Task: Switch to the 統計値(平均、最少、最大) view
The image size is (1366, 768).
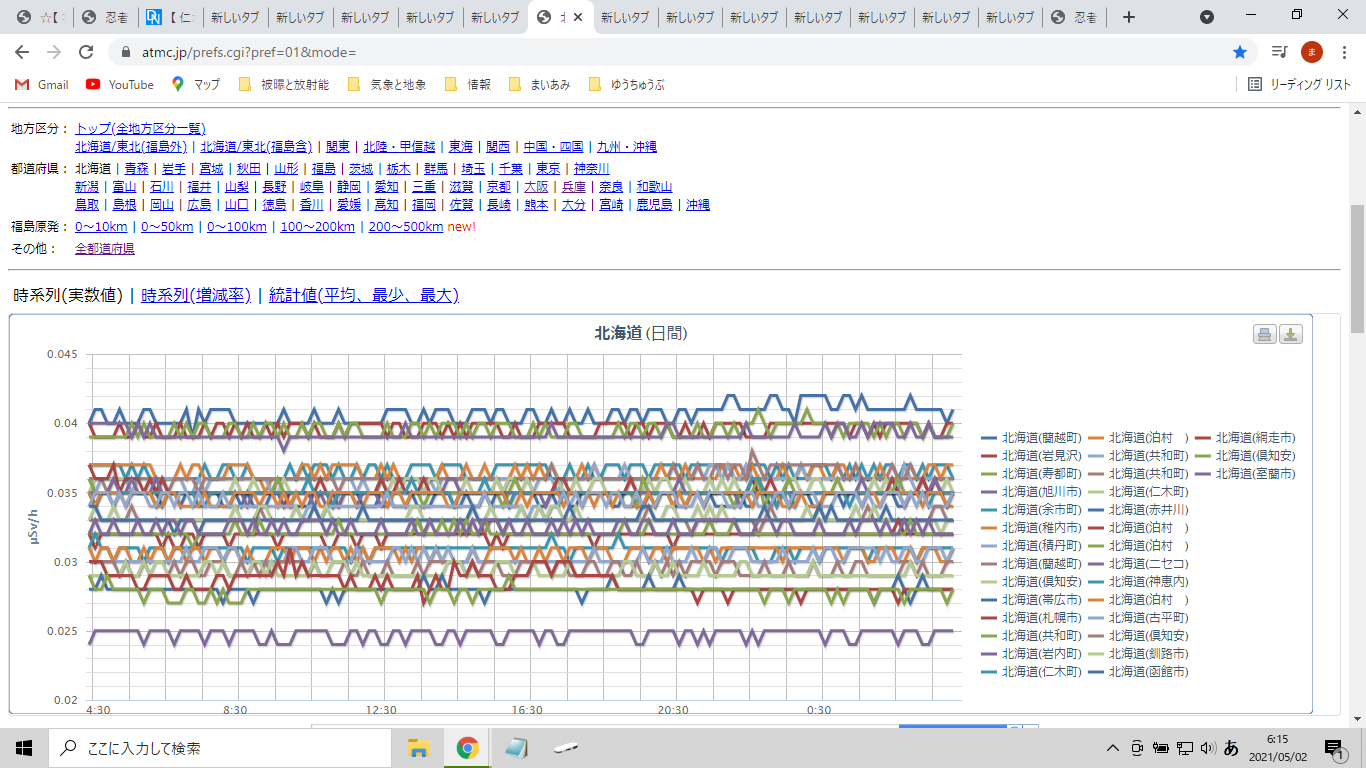Action: [x=364, y=295]
